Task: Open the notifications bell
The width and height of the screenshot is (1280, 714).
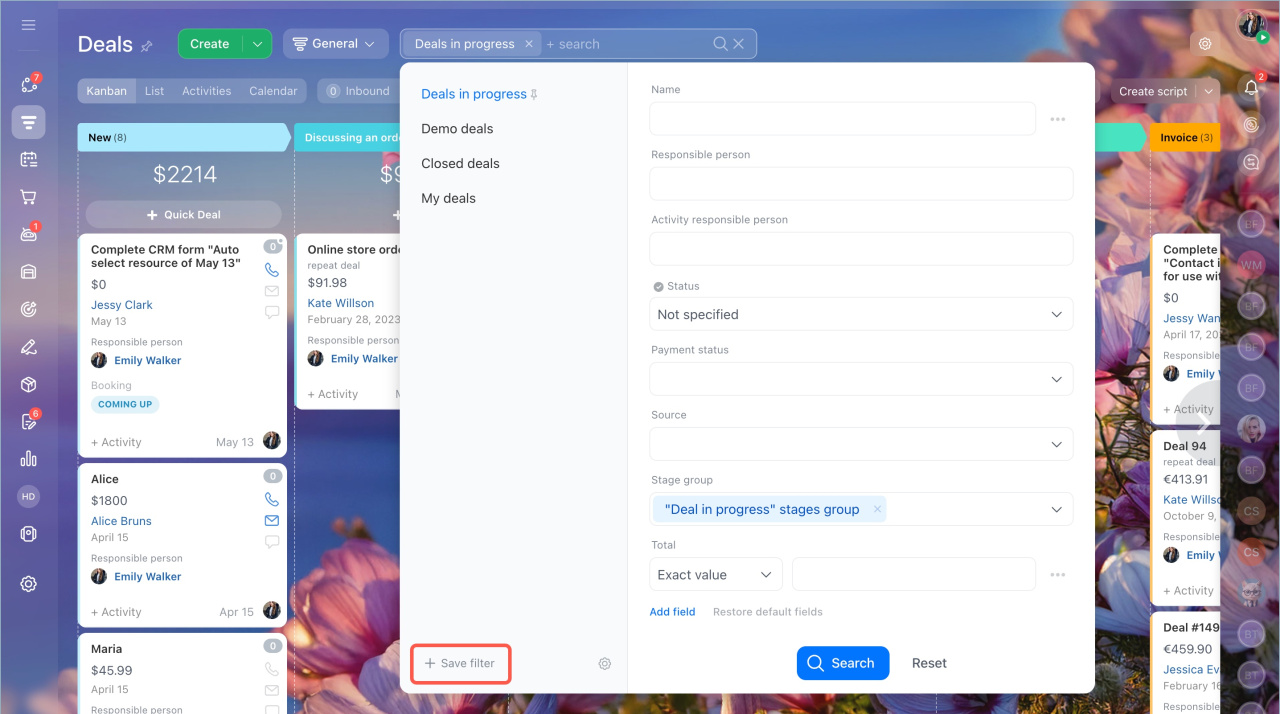Action: click(1251, 88)
